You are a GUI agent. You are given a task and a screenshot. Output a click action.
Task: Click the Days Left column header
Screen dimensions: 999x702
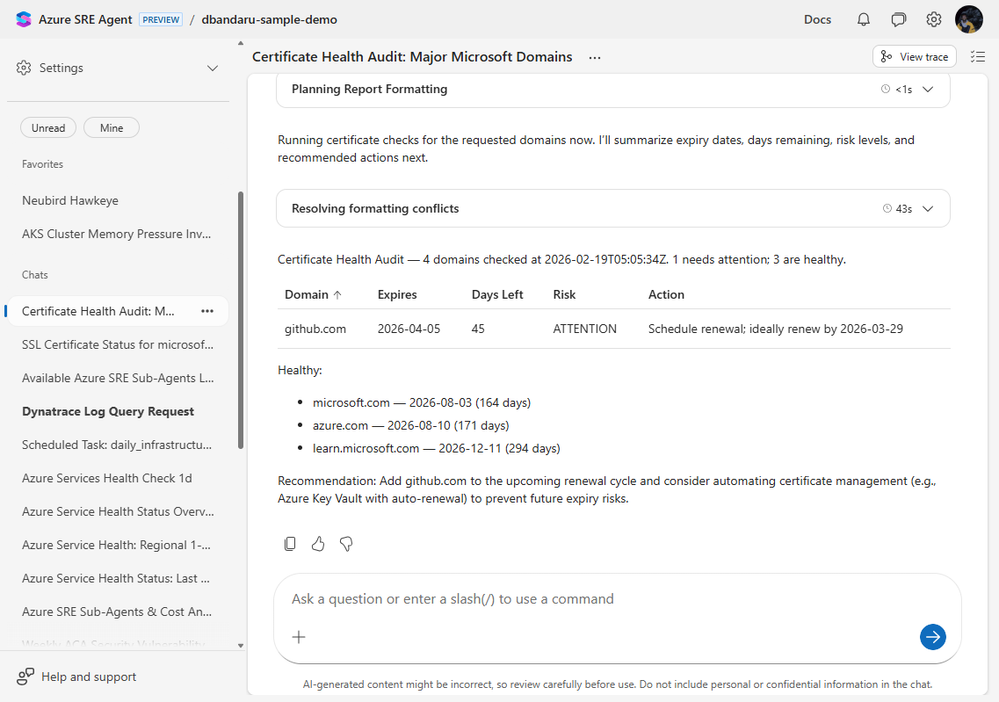(497, 295)
